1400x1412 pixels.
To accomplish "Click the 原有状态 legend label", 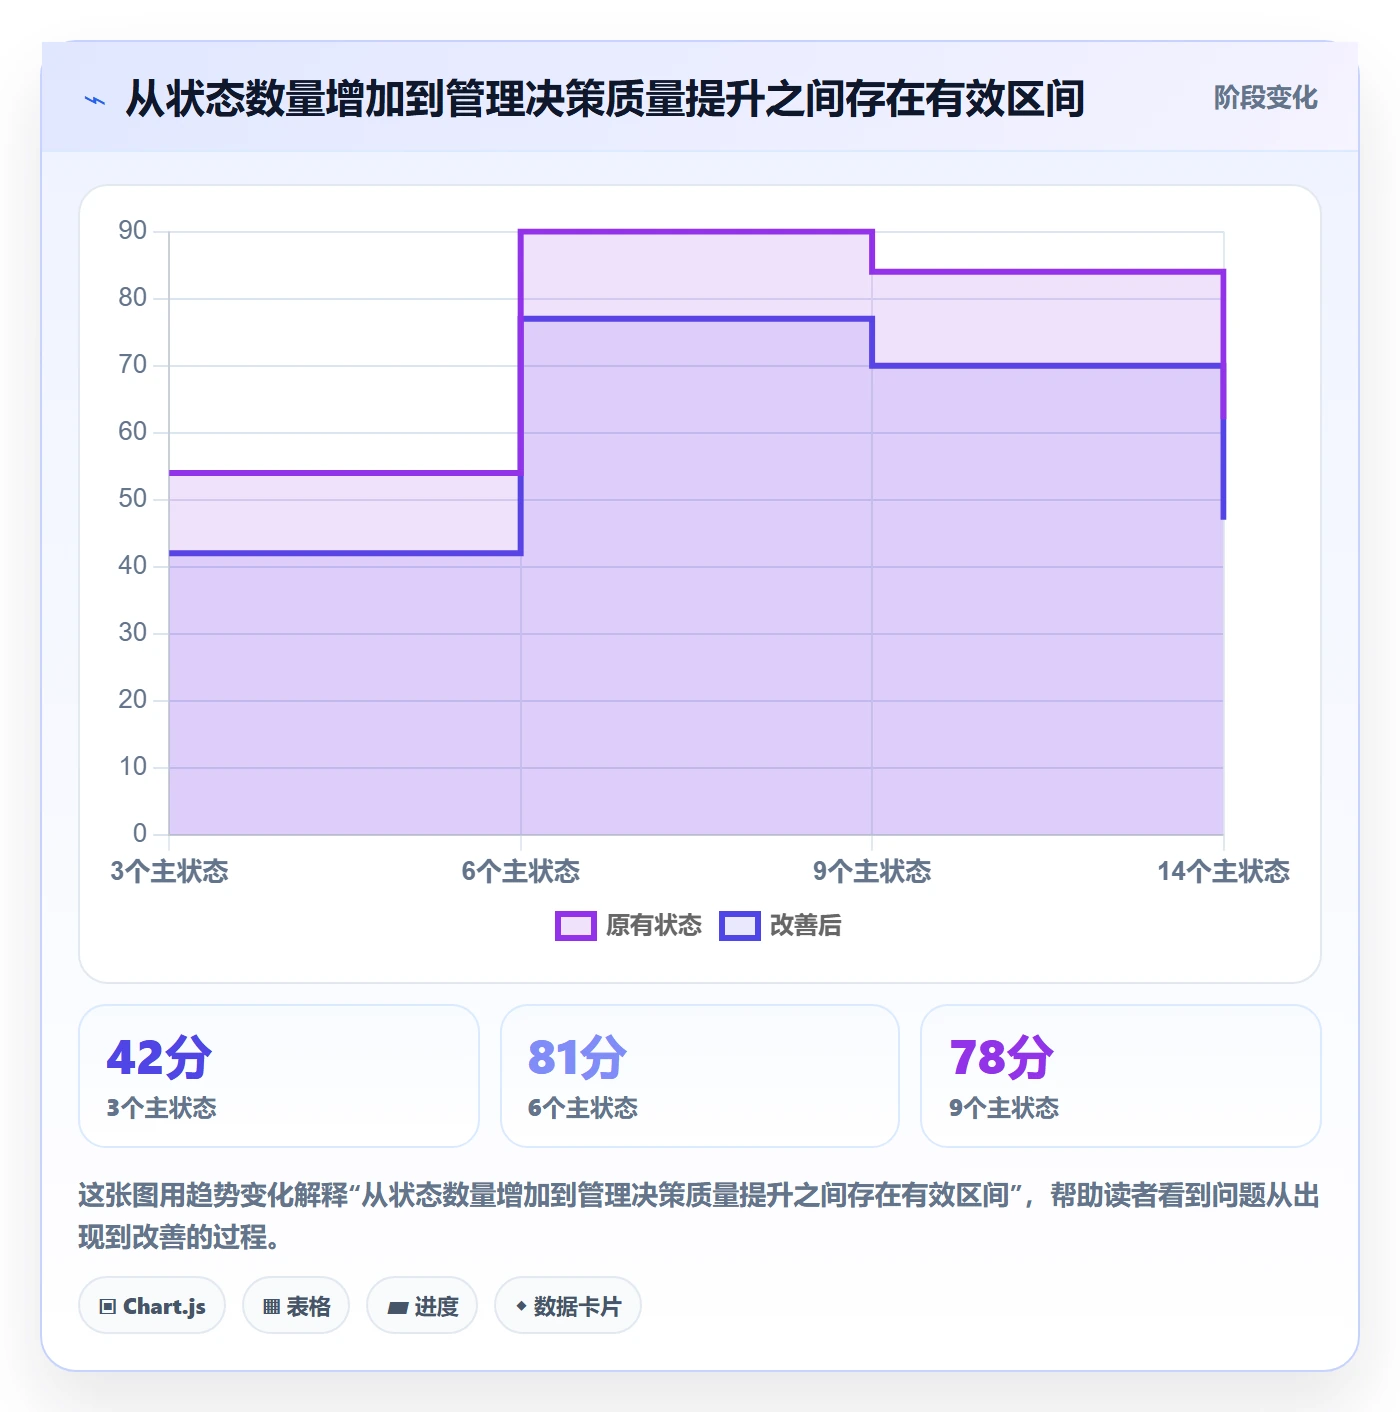I will tap(654, 926).
